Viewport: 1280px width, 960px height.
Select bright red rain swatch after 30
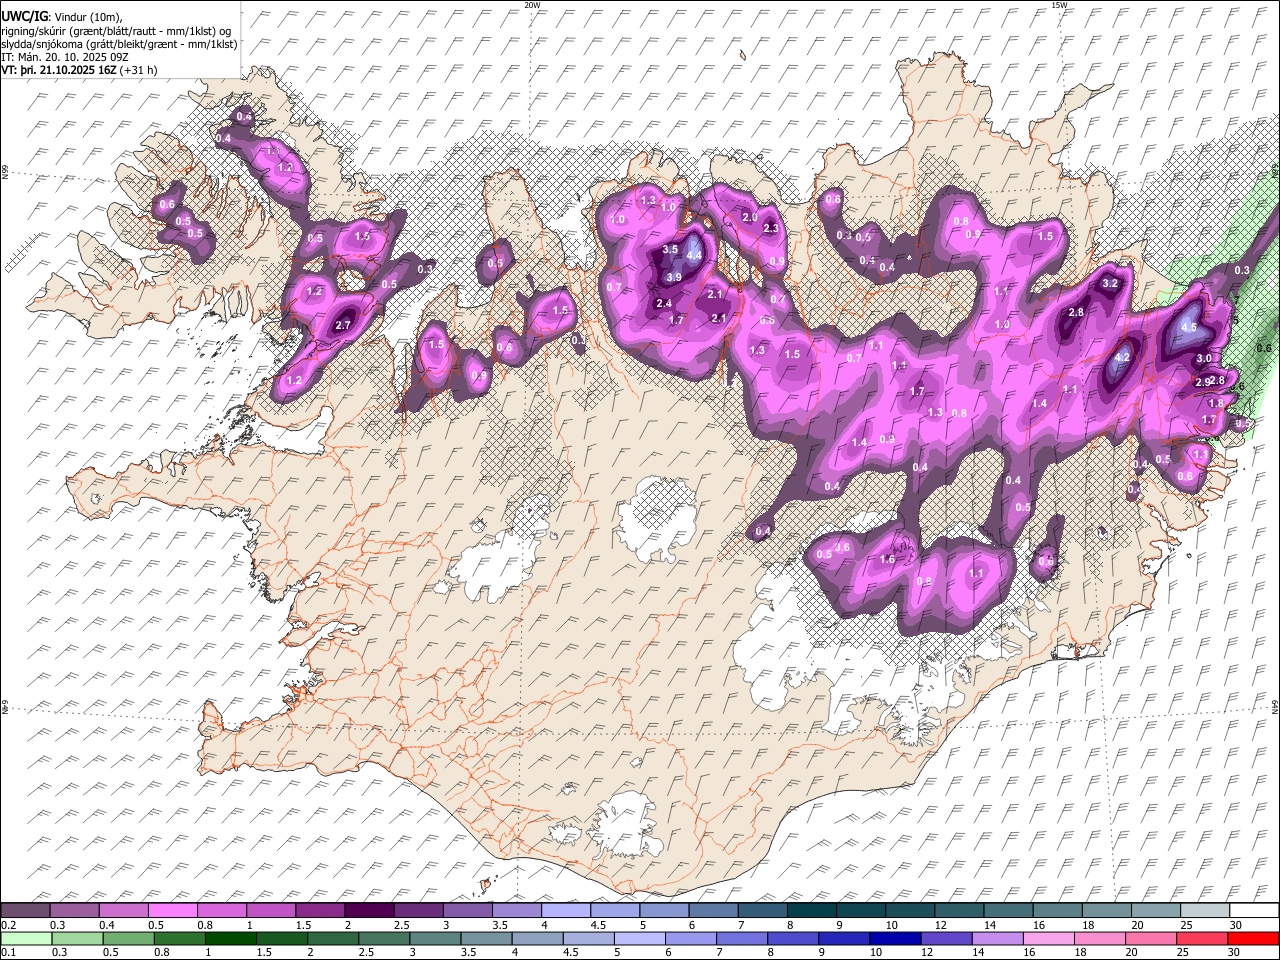[x=1252, y=938]
